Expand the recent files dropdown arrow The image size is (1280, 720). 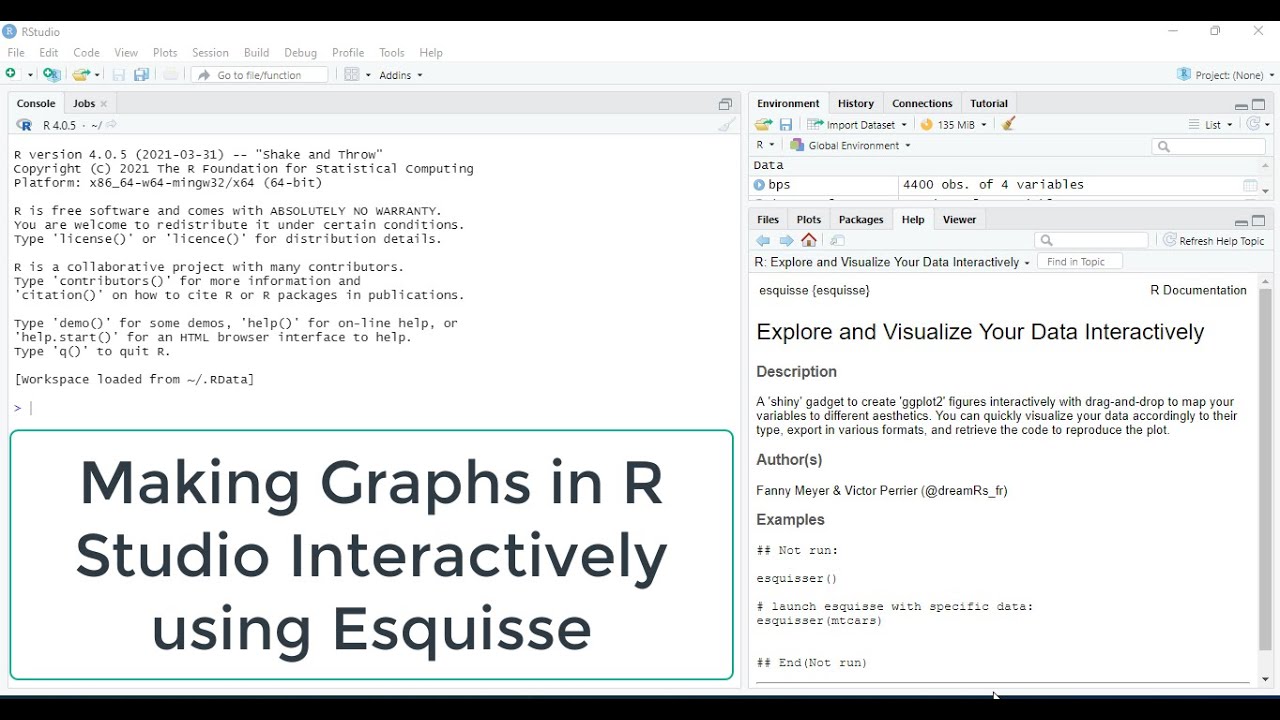click(98, 76)
